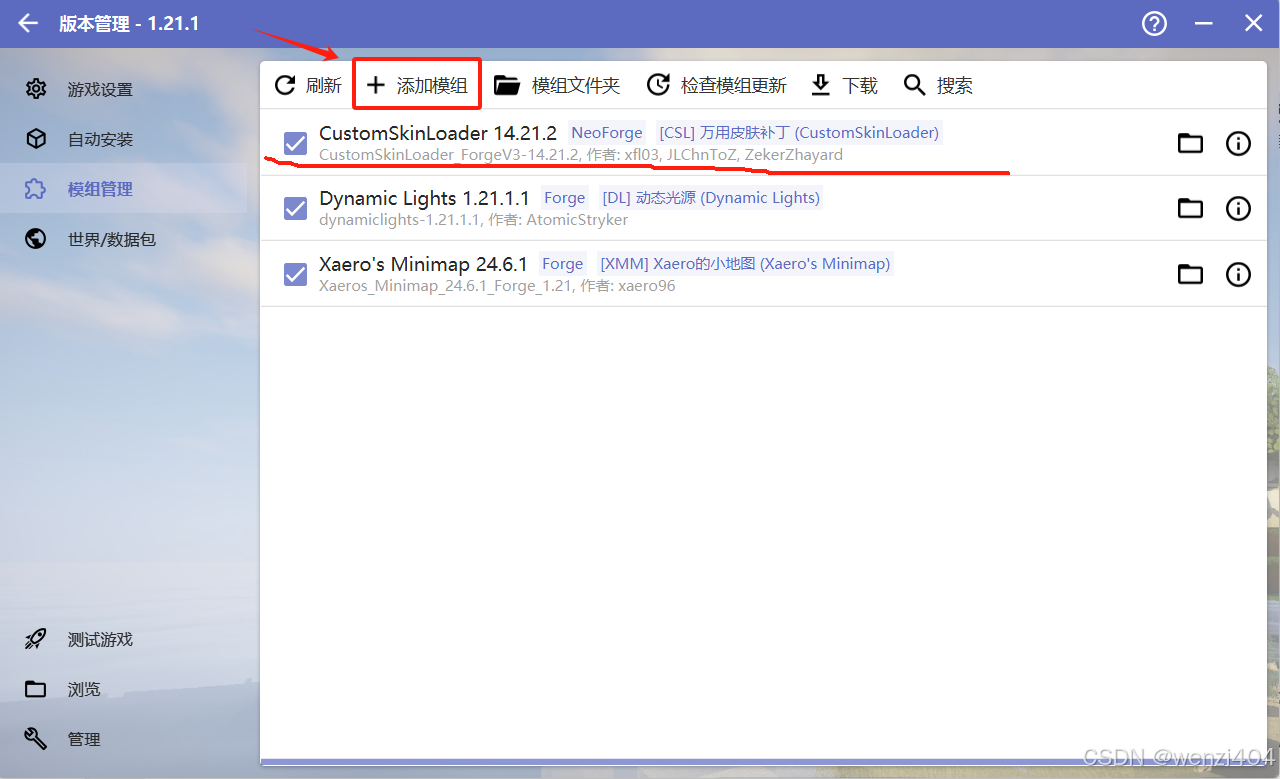Open 游戏设置 in the sidebar
Viewport: 1280px width, 779px height.
click(x=123, y=89)
